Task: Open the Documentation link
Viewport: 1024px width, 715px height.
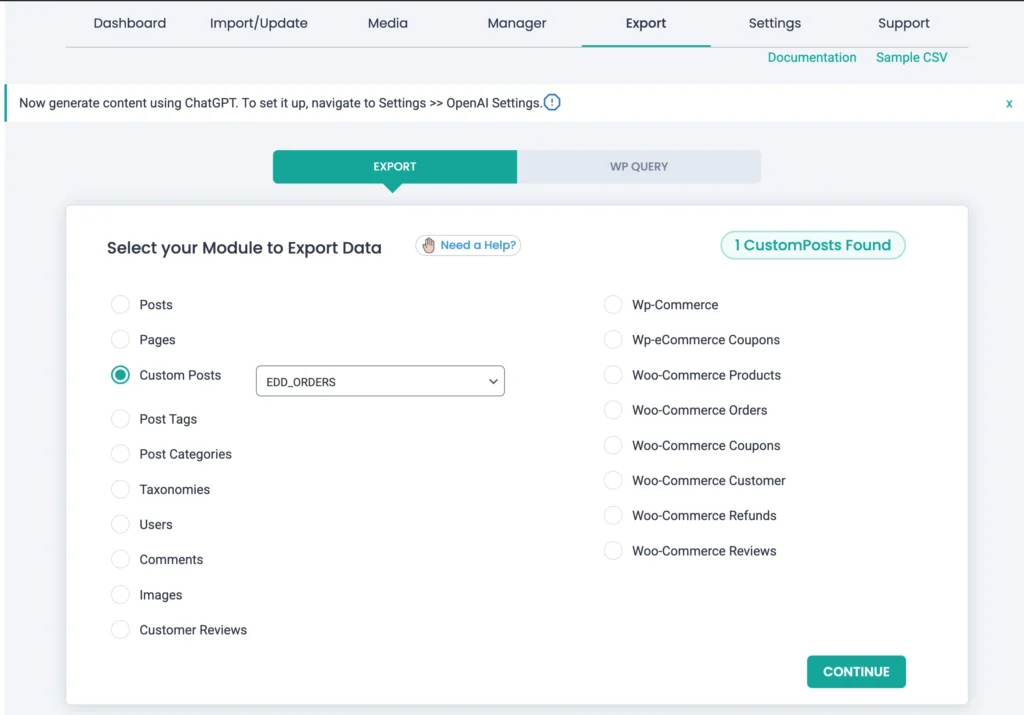Action: click(x=812, y=57)
